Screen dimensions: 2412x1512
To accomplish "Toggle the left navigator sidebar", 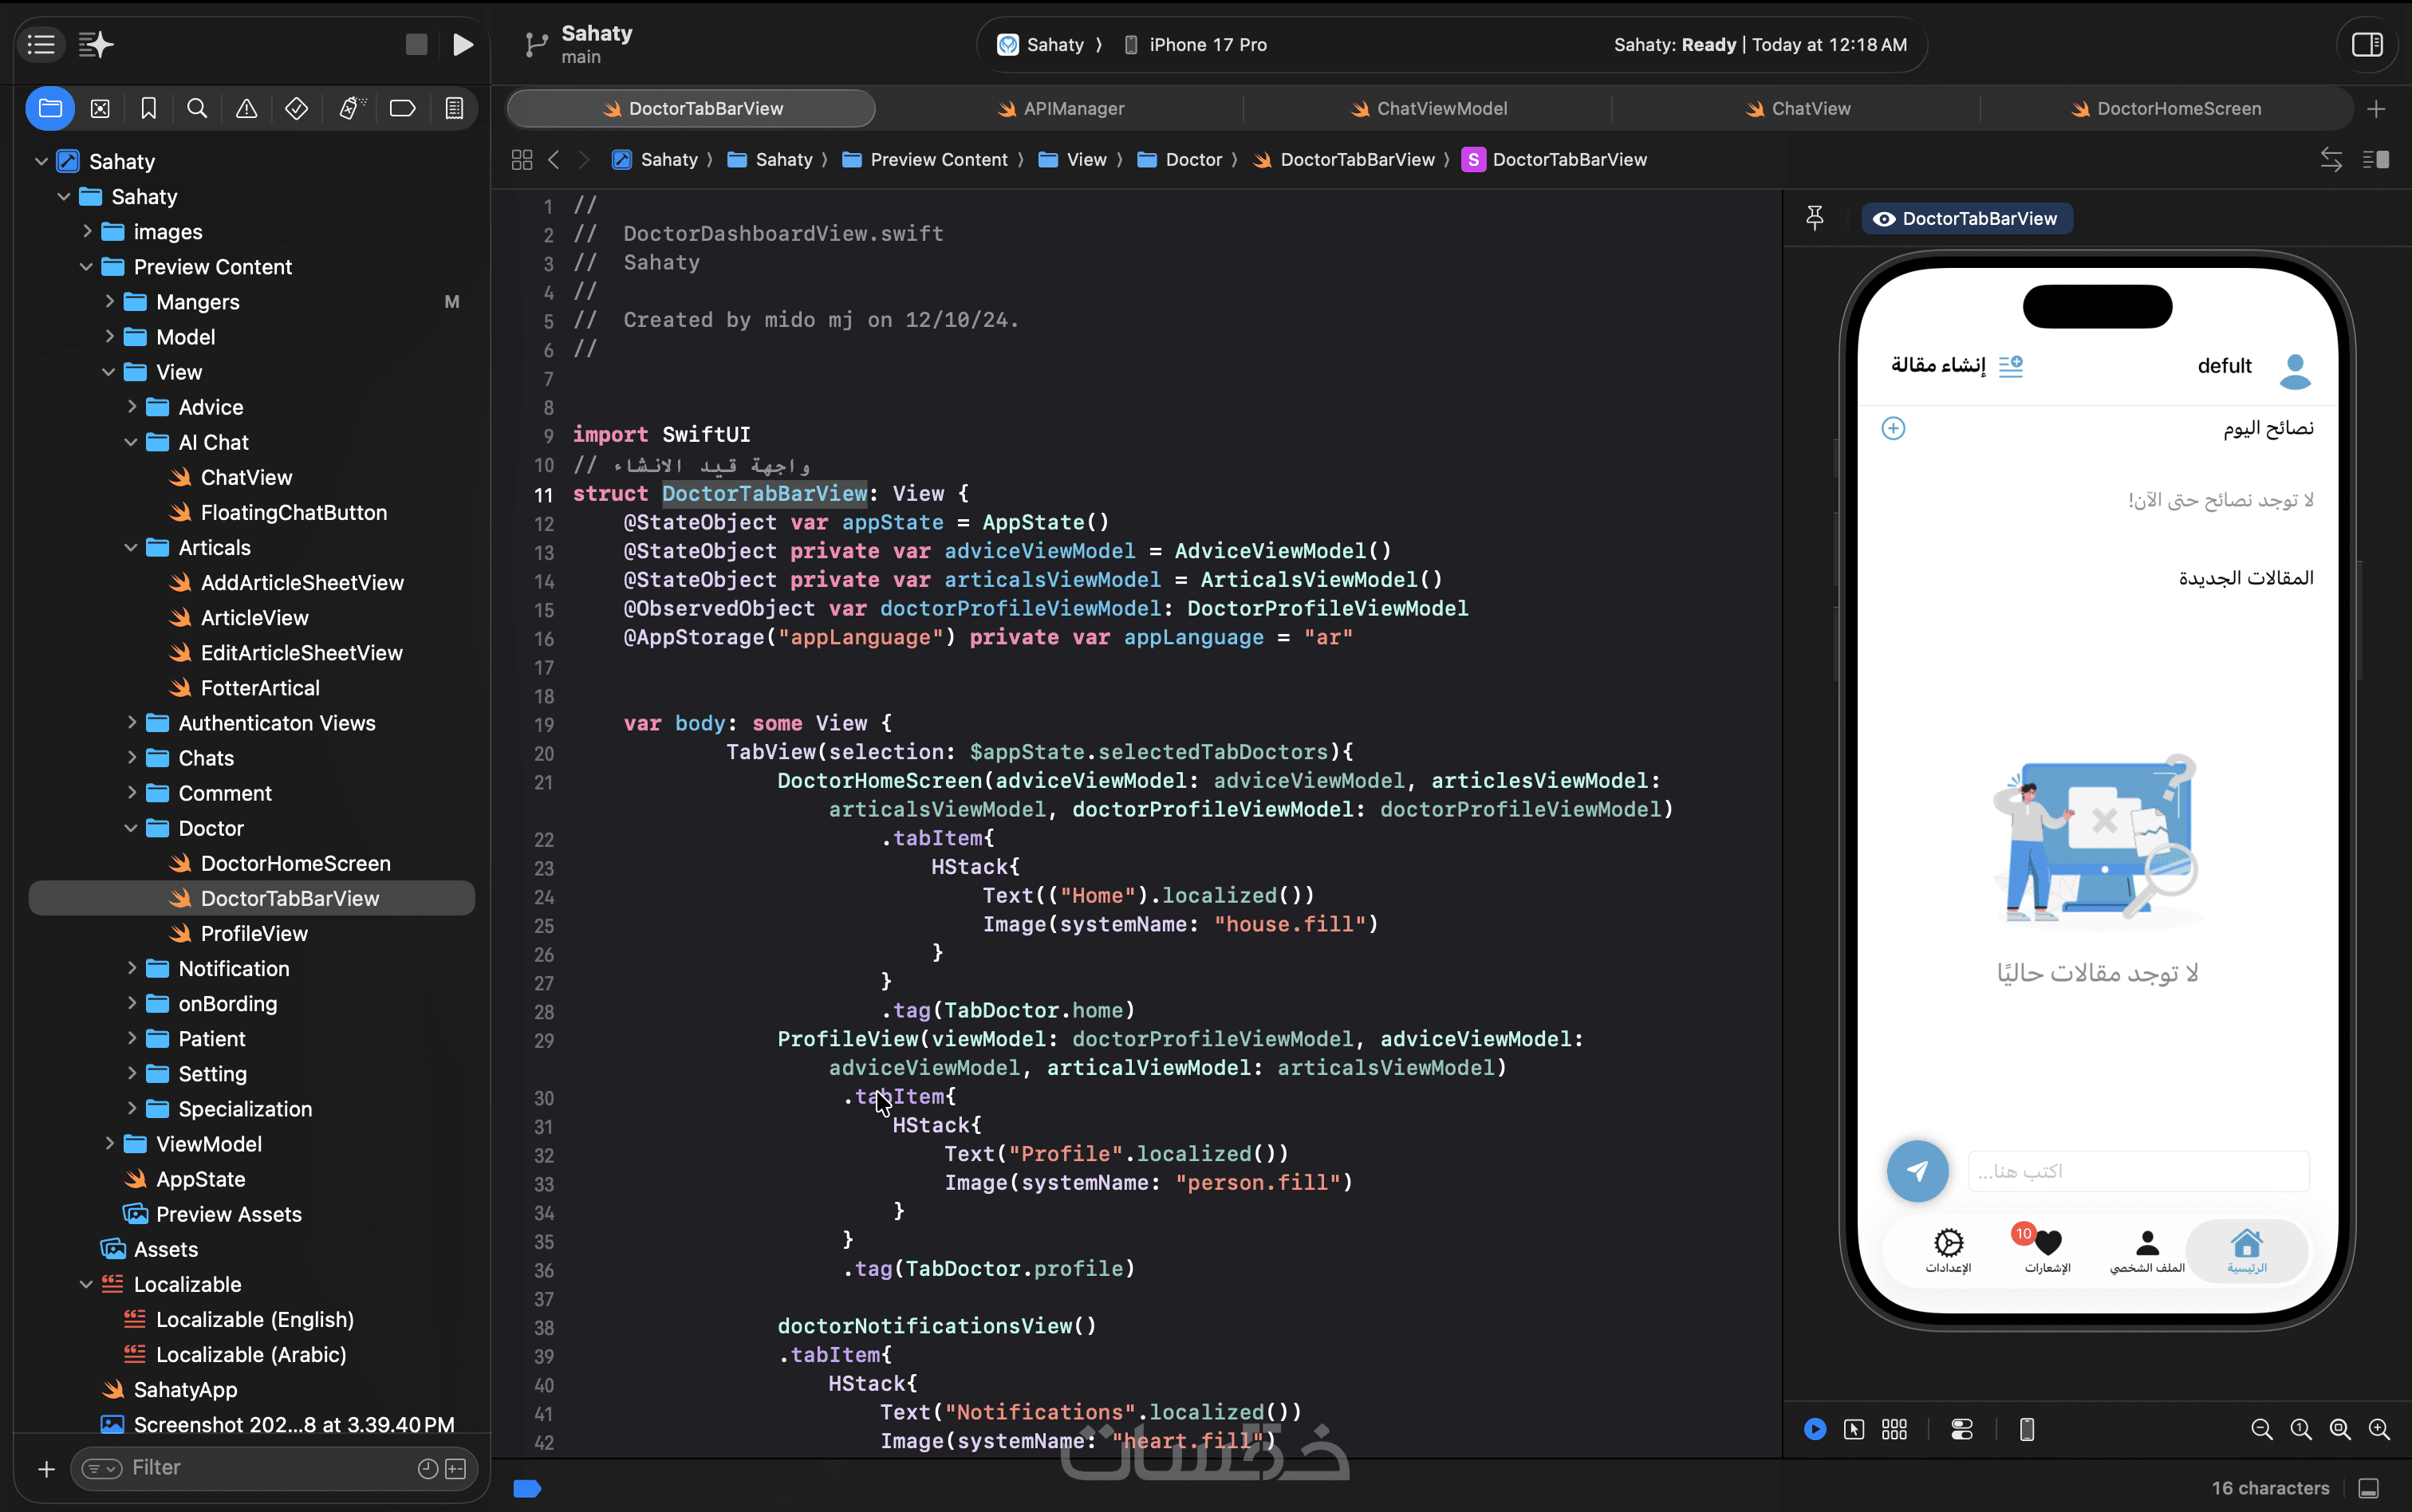I will coord(41,44).
